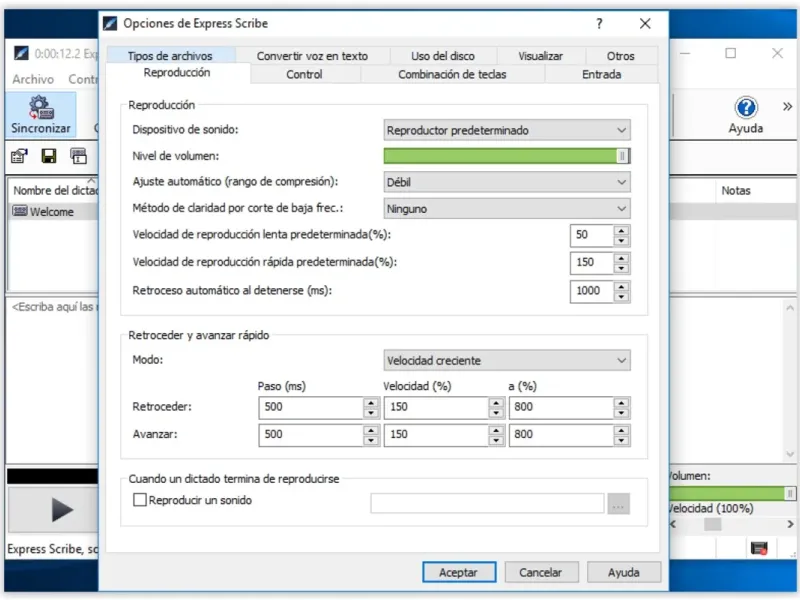Click the Retroceder Paso field showing 500
The width and height of the screenshot is (800, 600).
[311, 408]
